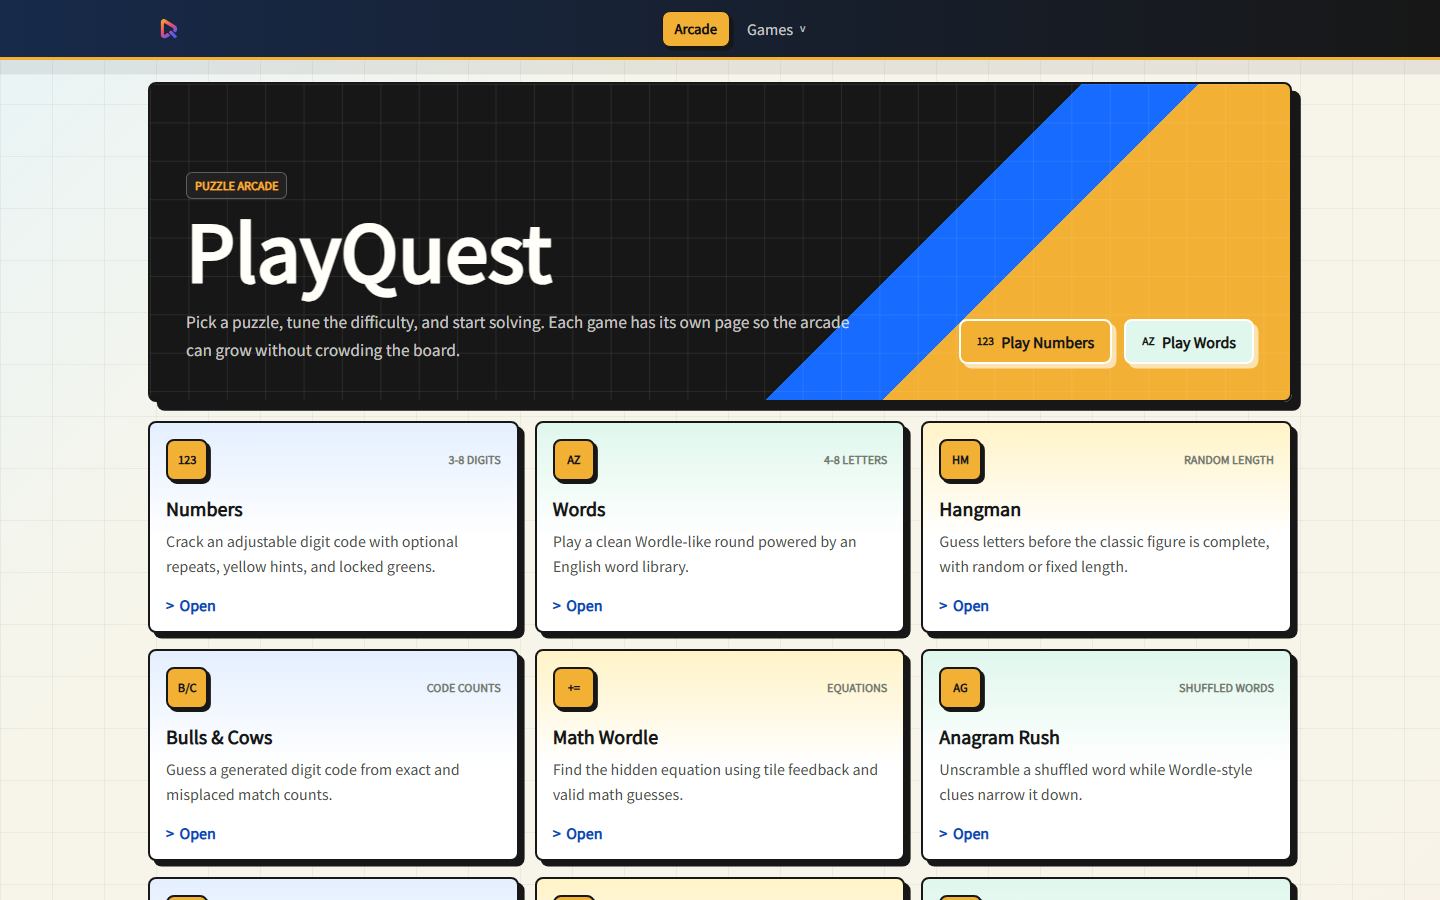This screenshot has width=1440, height=900.
Task: Select the Arcade tab in navbar
Action: point(696,29)
